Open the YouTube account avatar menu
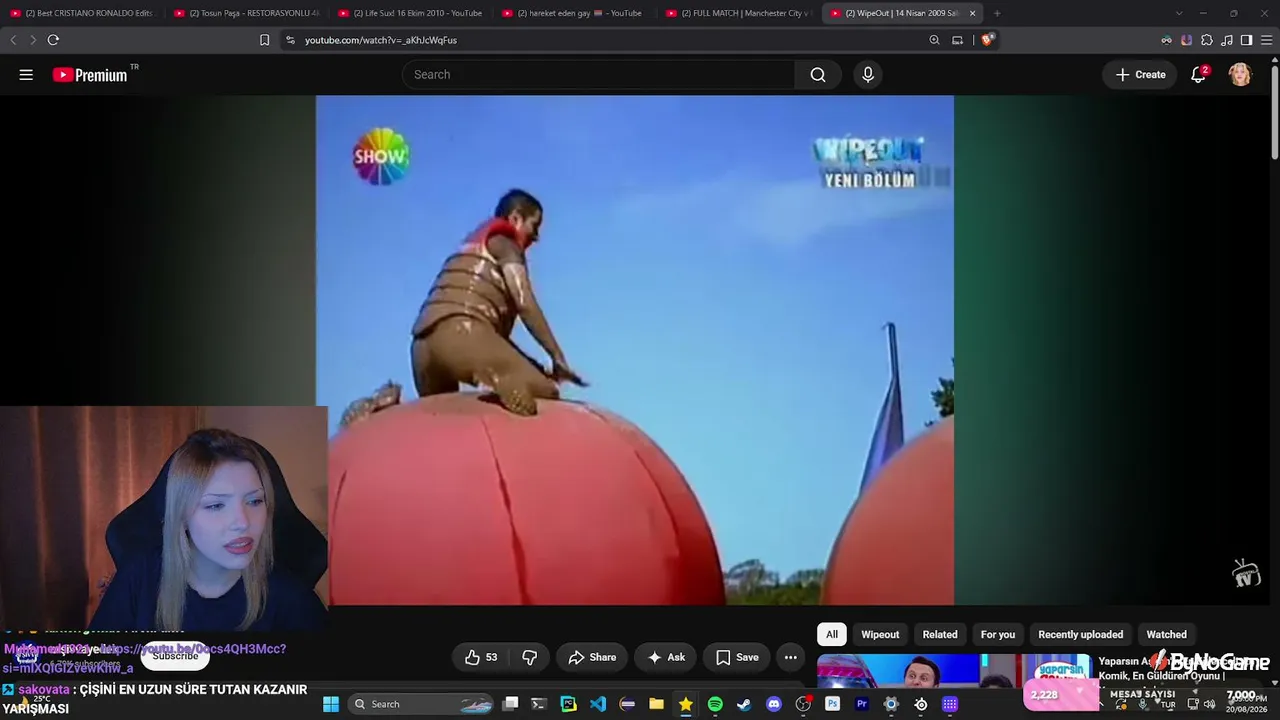The width and height of the screenshot is (1280, 720). click(1240, 75)
